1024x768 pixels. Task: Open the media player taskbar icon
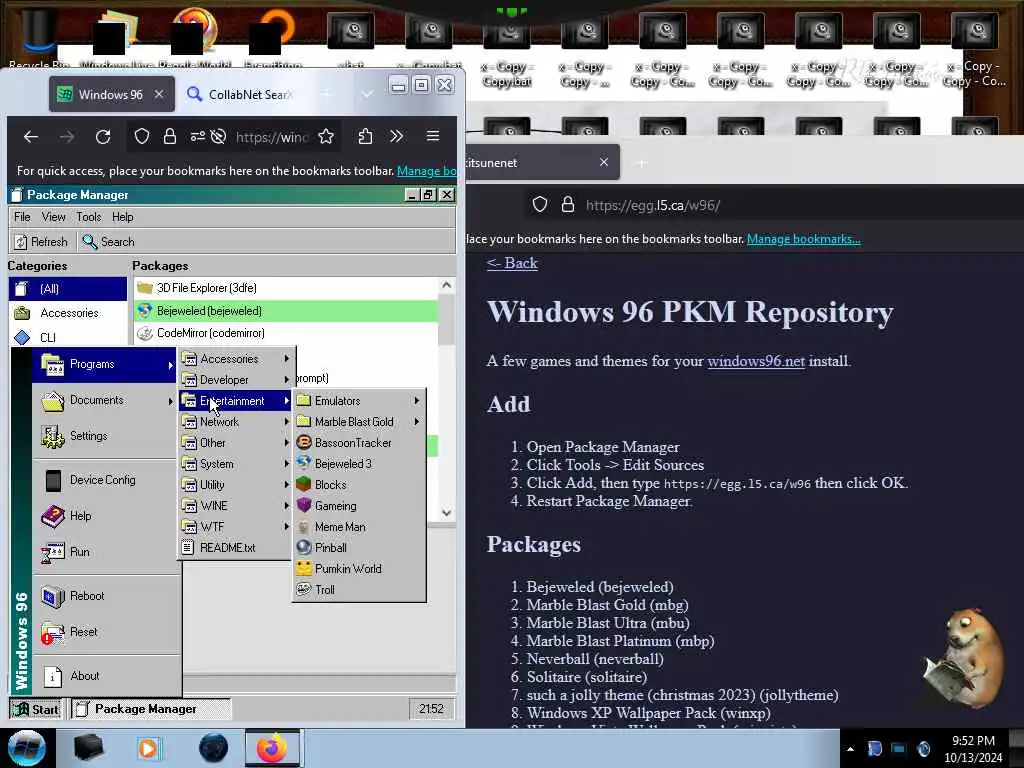[x=148, y=748]
